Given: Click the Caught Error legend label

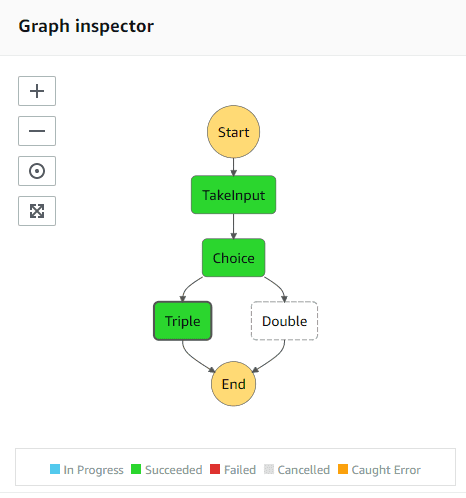Looking at the screenshot, I should pos(386,470).
